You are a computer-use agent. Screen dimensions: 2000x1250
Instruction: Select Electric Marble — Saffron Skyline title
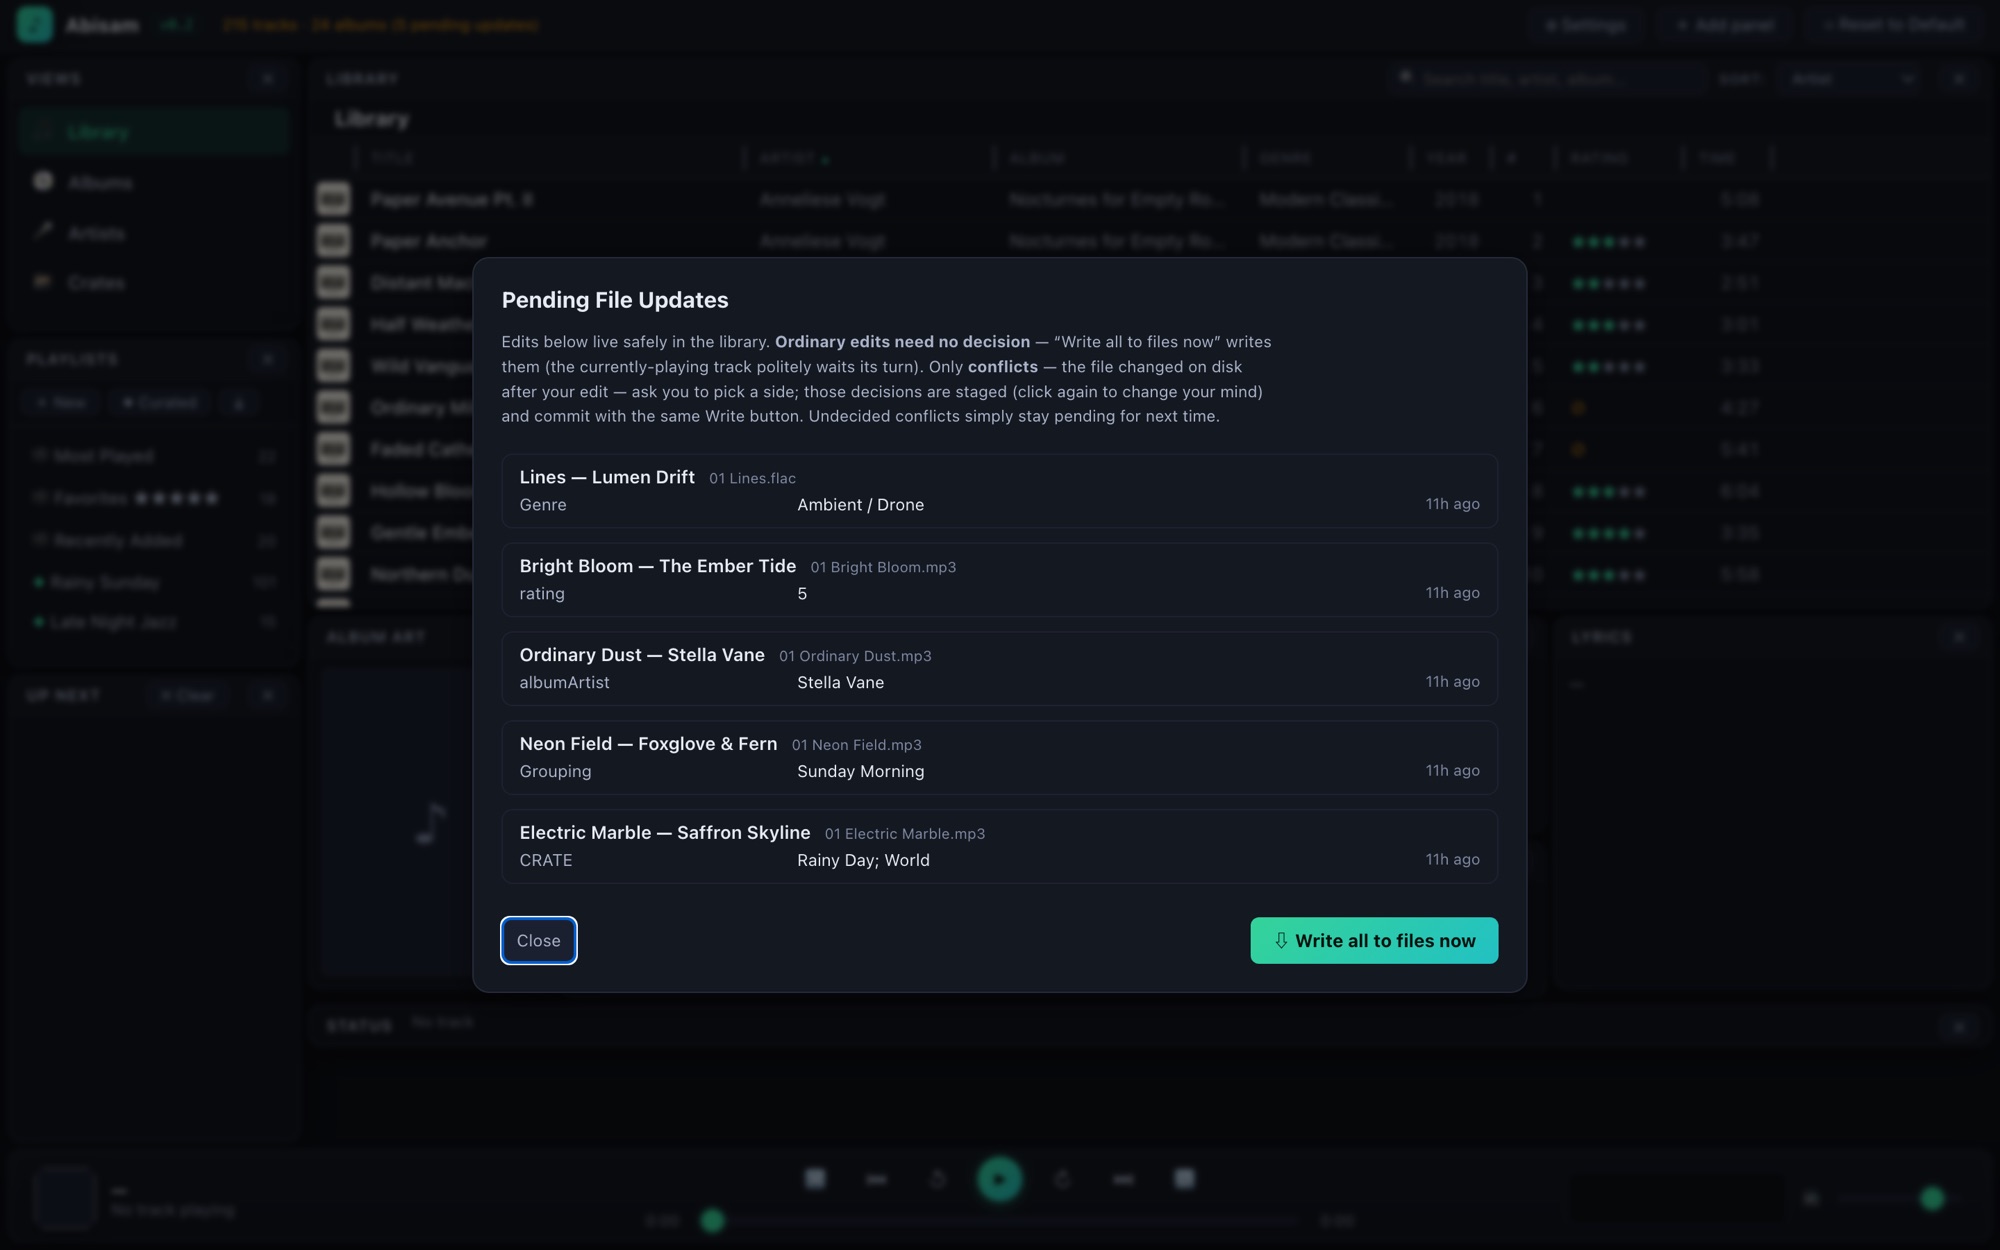click(x=665, y=833)
